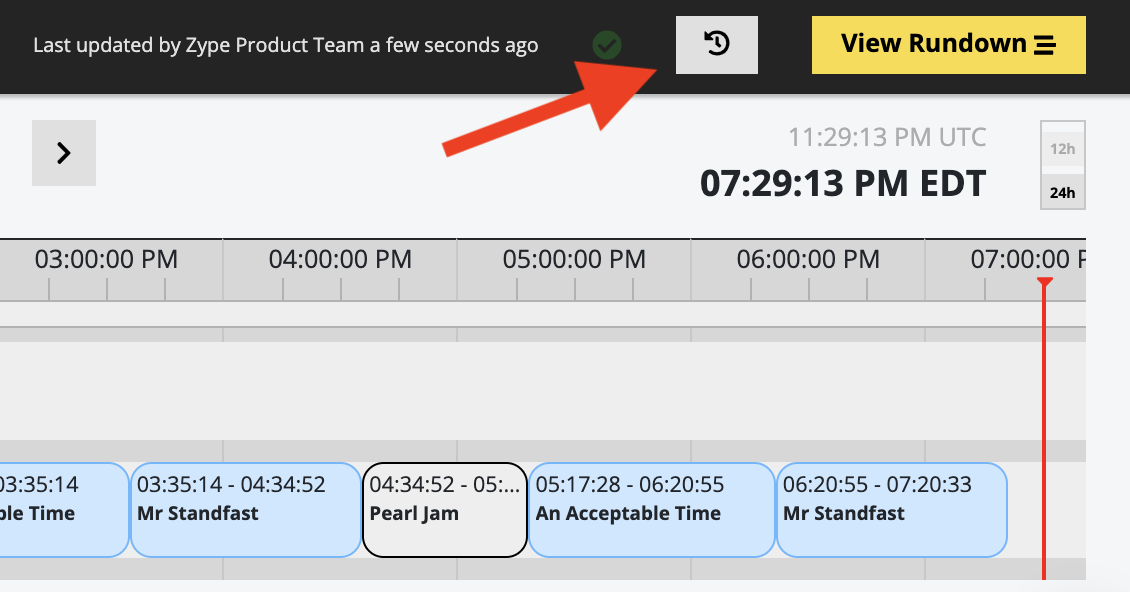Click the 07:00:00 PM ruler label

(1028, 259)
